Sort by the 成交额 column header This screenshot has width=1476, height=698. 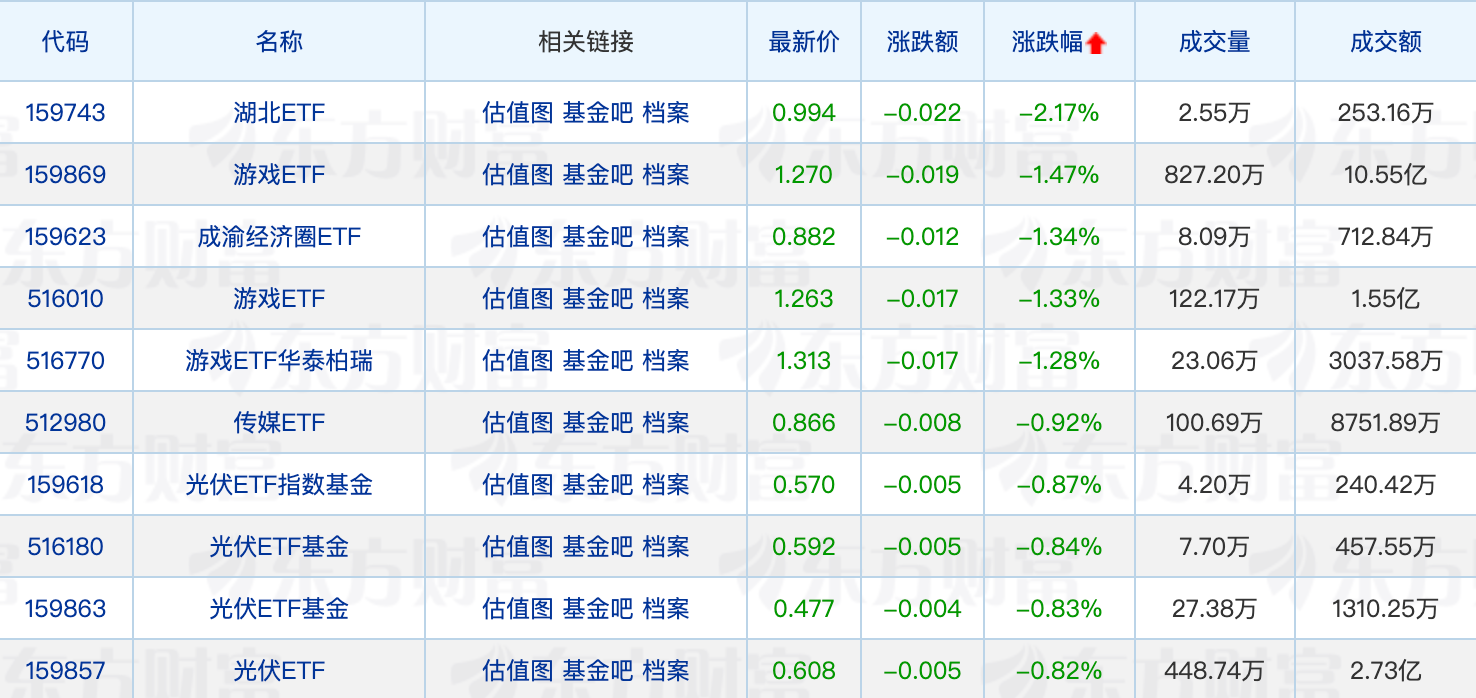click(1385, 42)
